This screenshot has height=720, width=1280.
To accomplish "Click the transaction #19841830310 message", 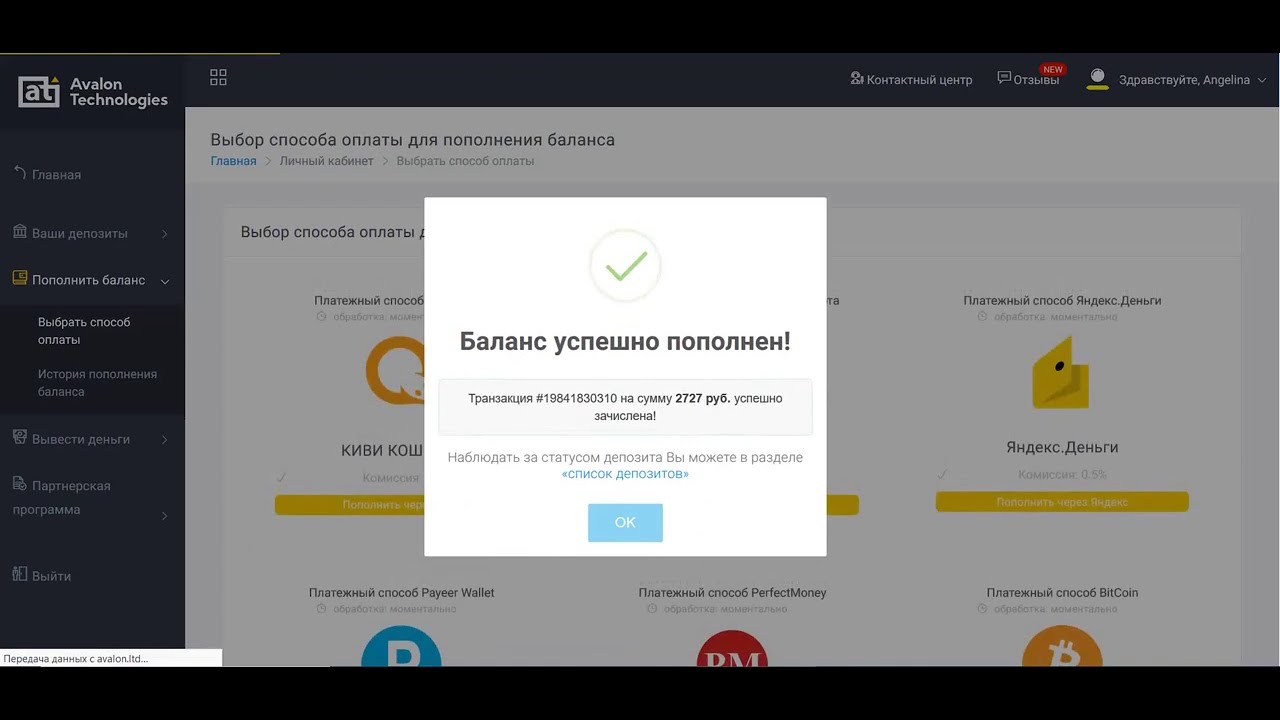I will [x=625, y=407].
